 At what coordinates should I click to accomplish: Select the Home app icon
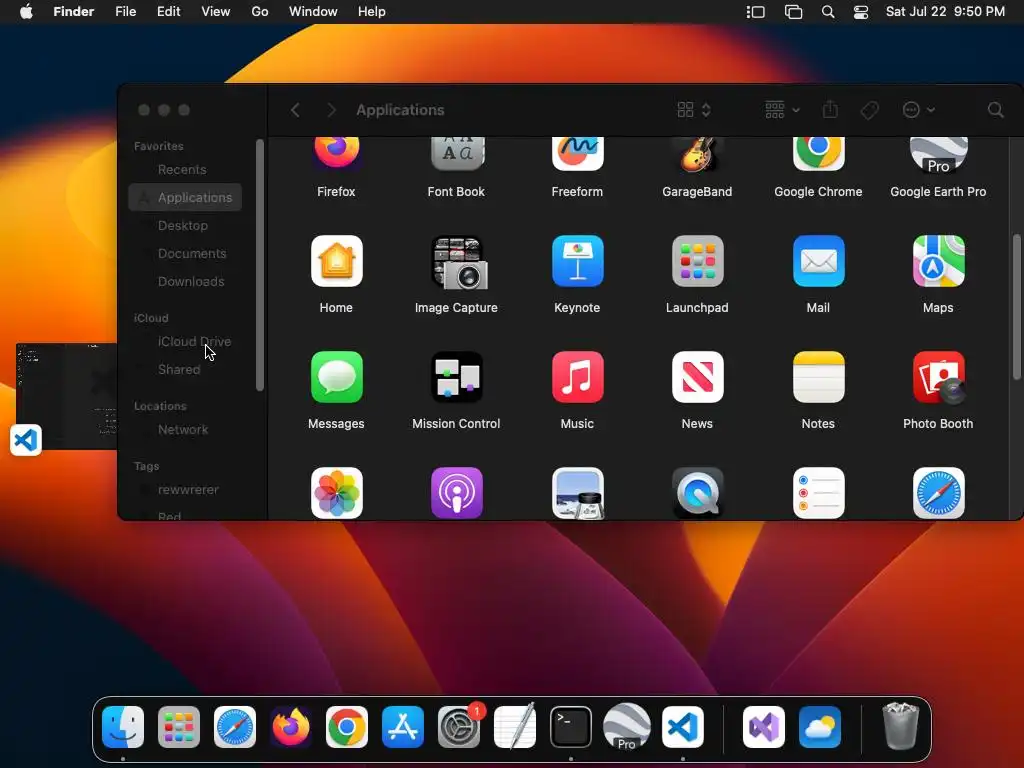[x=336, y=261]
